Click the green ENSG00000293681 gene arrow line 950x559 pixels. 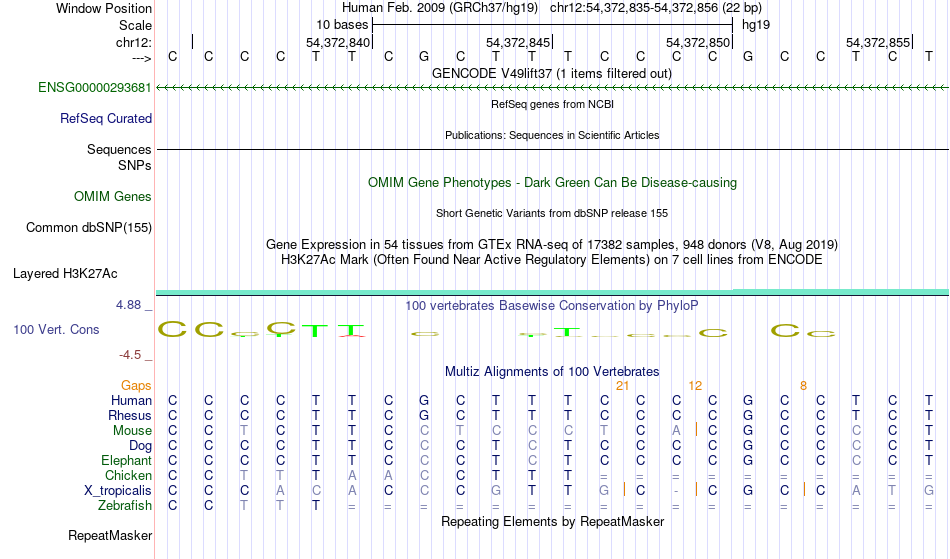pos(552,88)
